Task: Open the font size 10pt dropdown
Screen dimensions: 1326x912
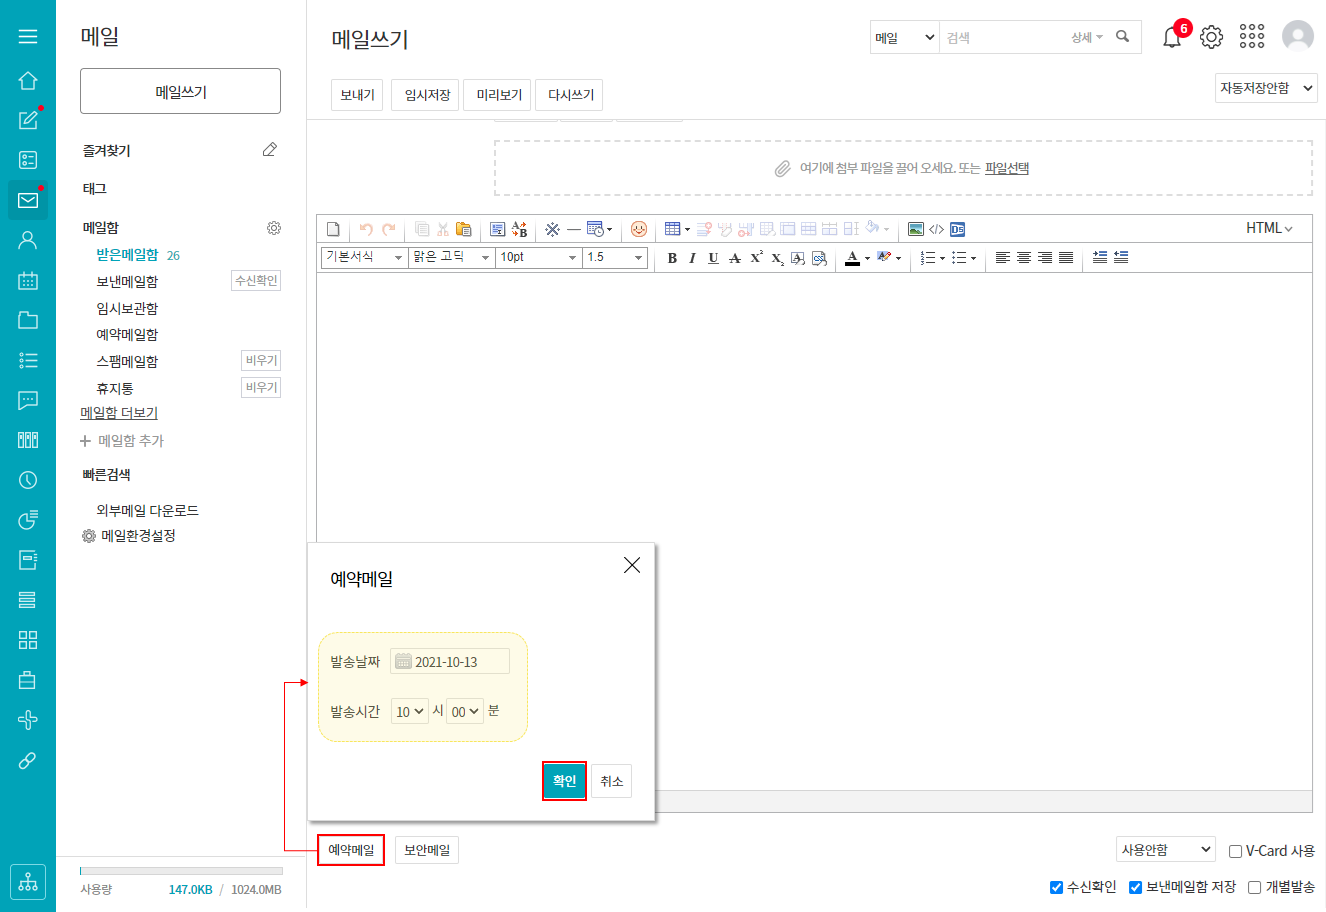Action: 538,257
